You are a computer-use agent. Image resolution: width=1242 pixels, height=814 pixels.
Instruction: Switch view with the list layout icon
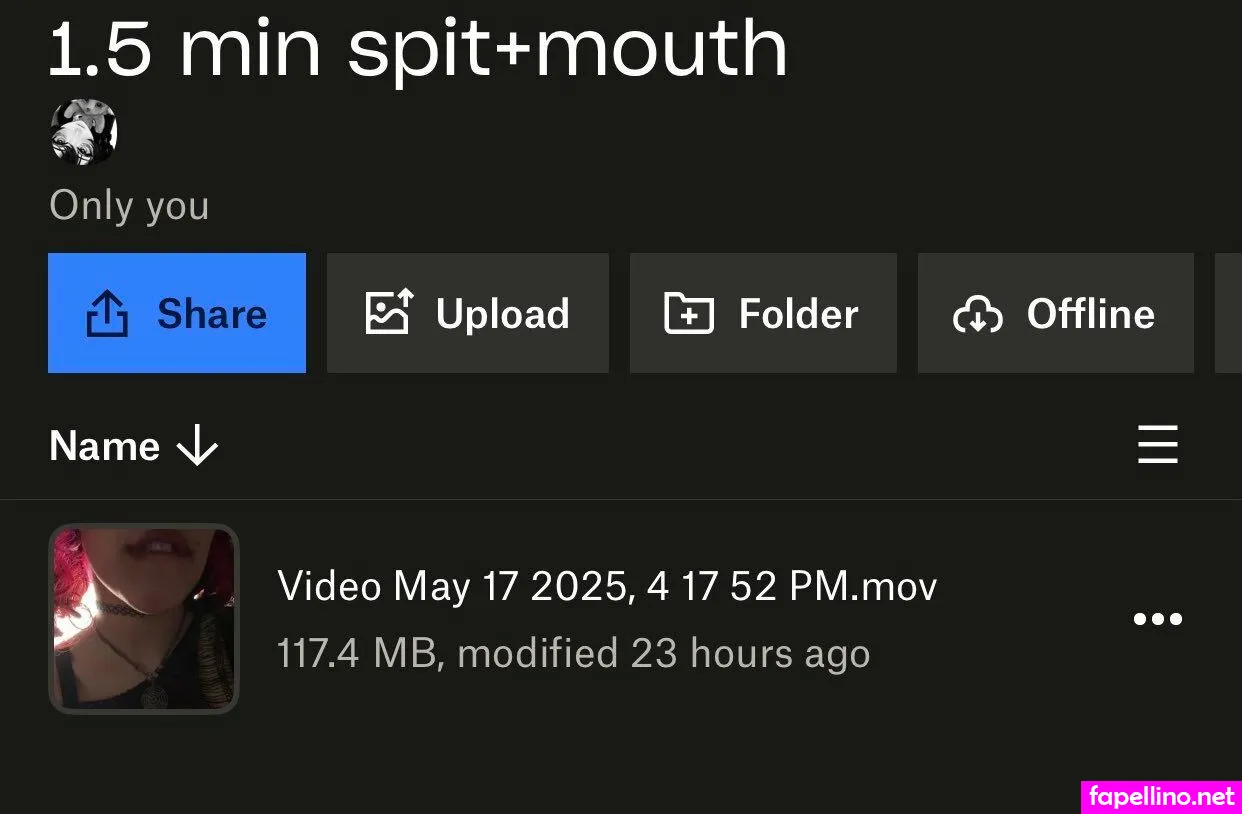[x=1158, y=445]
